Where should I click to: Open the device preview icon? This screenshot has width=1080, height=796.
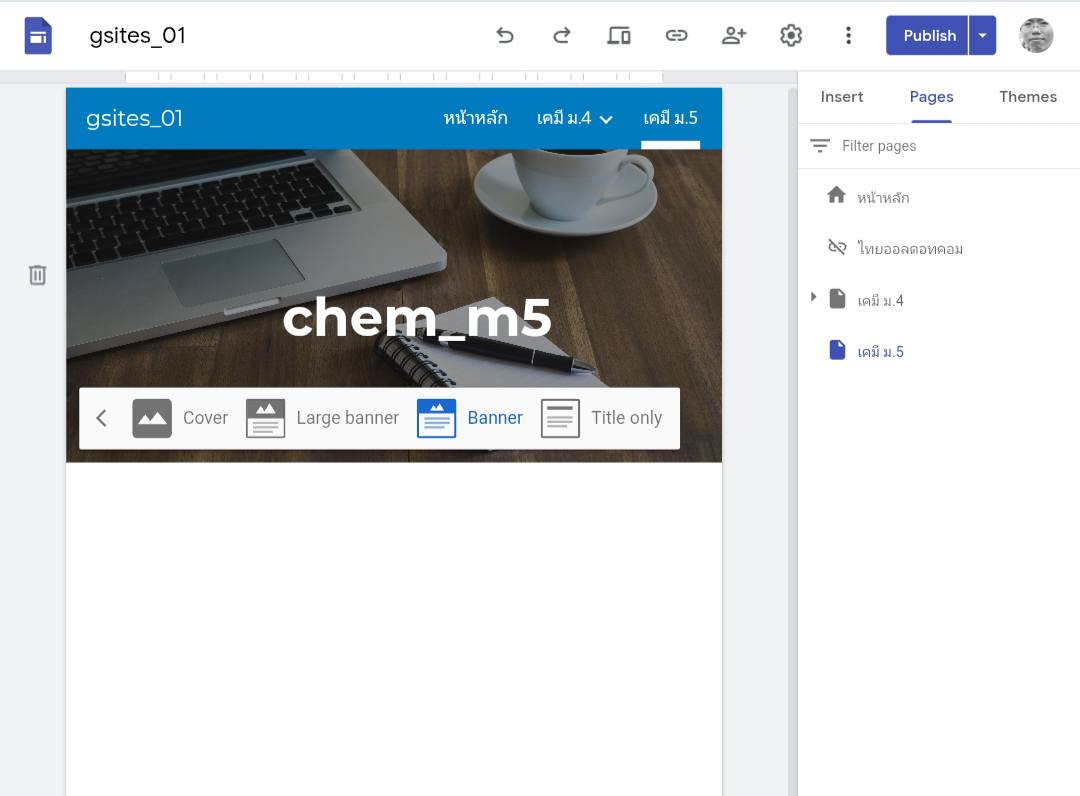pyautogui.click(x=619, y=36)
